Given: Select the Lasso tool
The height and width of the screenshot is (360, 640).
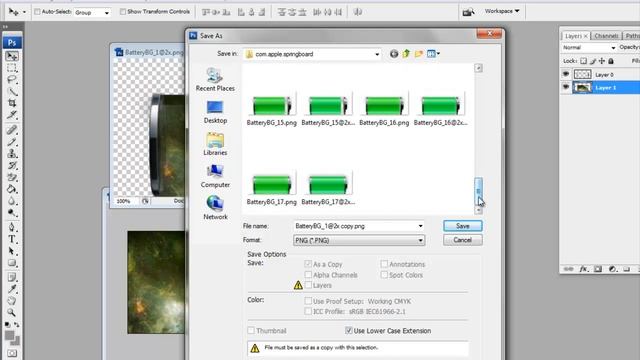Looking at the screenshot, I should click(x=12, y=80).
